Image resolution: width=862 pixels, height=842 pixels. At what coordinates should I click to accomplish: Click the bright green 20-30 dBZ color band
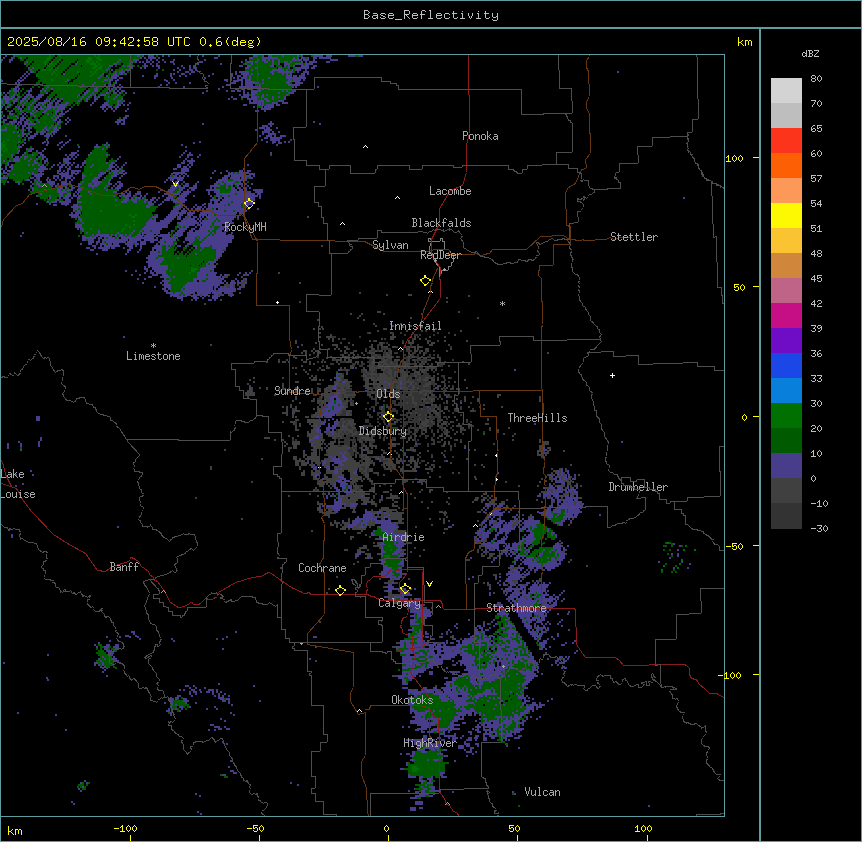(786, 416)
